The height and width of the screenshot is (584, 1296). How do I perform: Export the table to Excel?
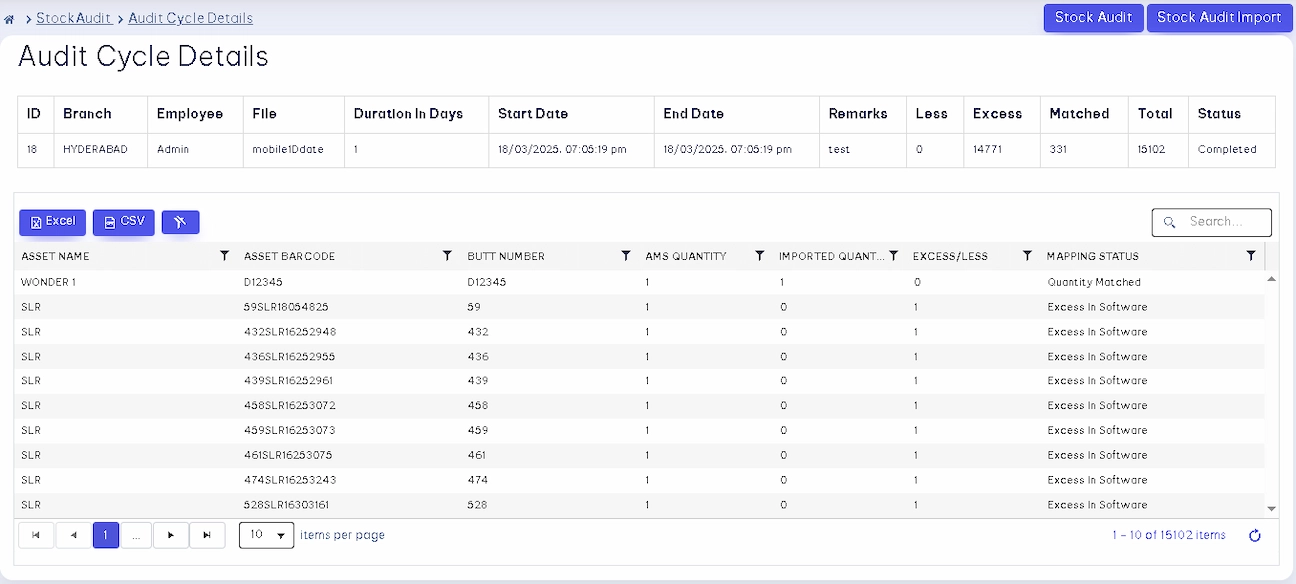click(52, 222)
